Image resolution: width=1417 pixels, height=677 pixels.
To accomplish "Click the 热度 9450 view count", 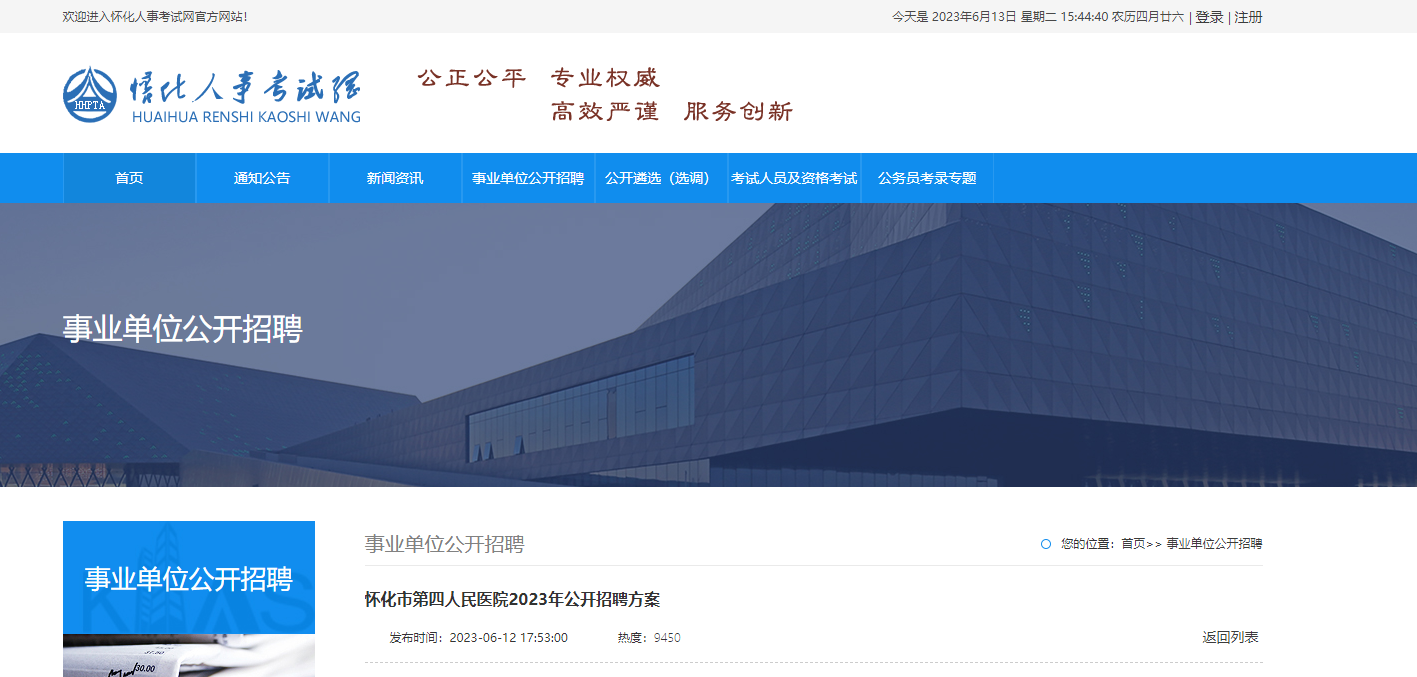I will tap(649, 638).
